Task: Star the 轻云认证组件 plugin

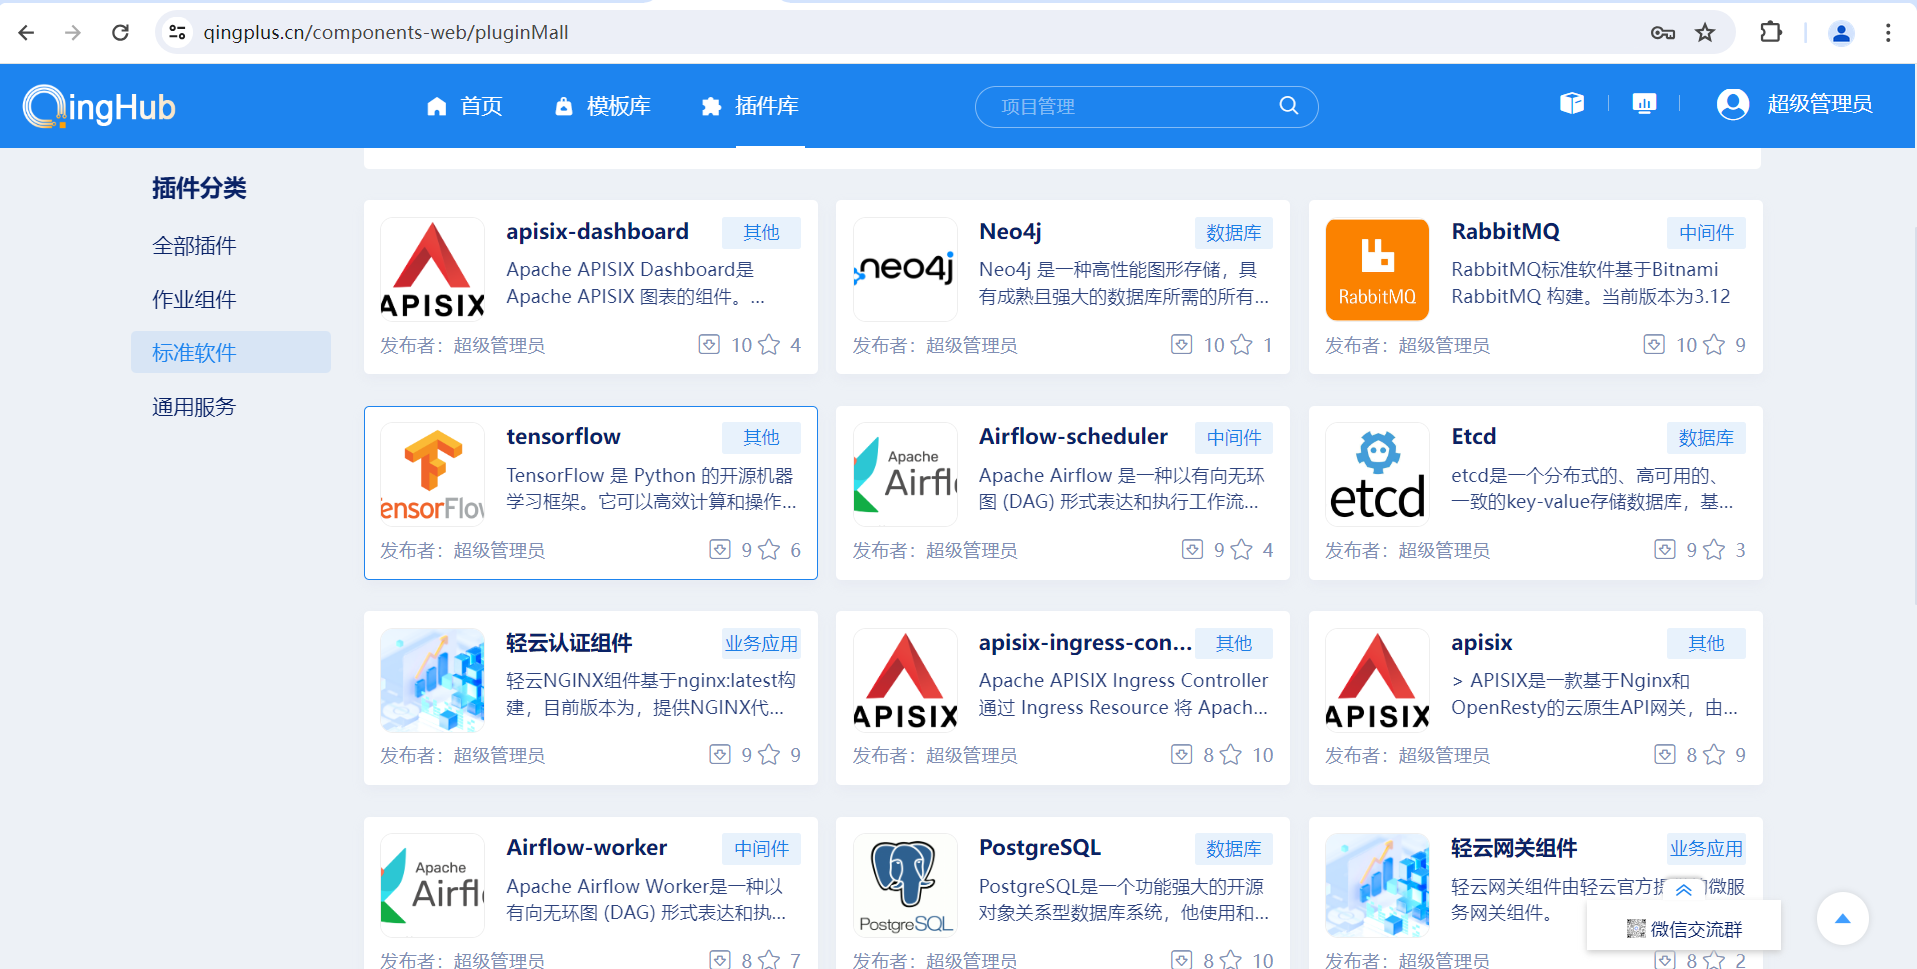Action: point(769,755)
